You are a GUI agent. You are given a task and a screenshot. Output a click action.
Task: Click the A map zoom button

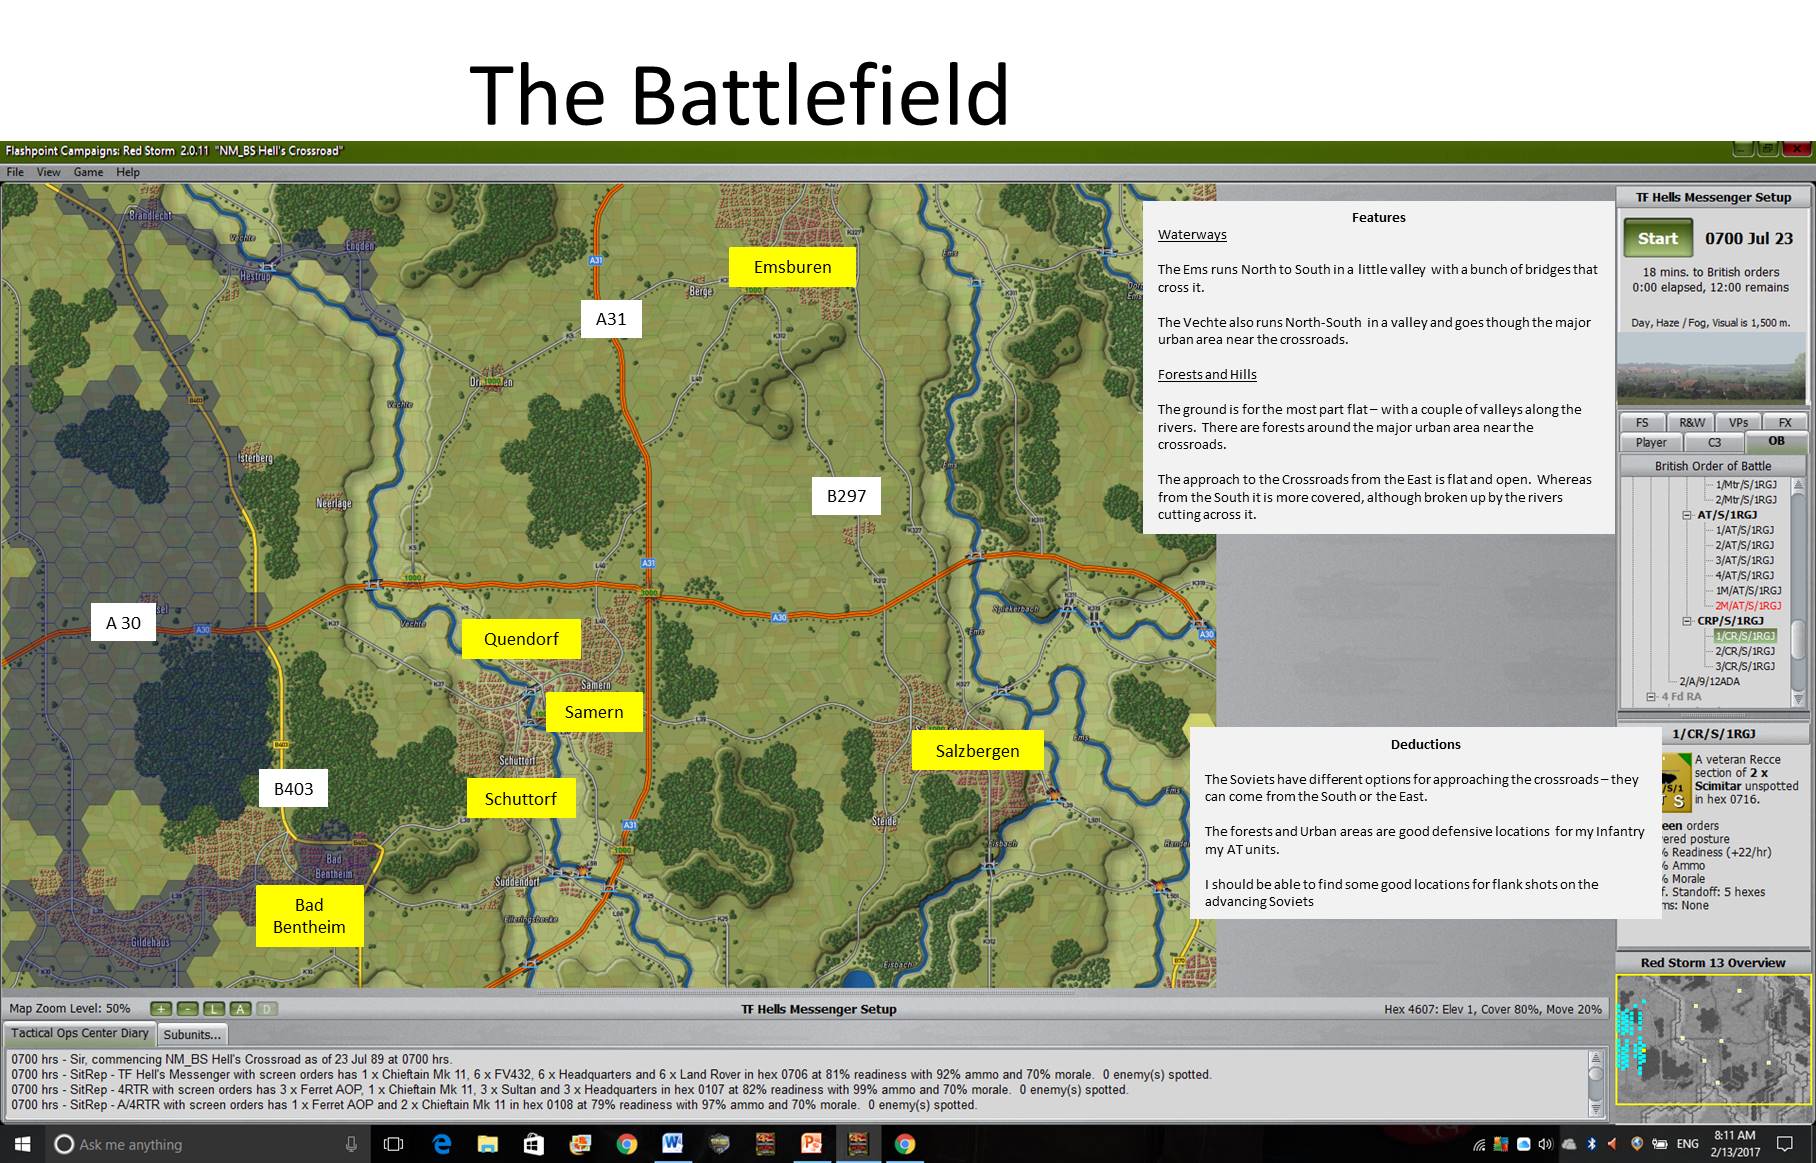[240, 1009]
